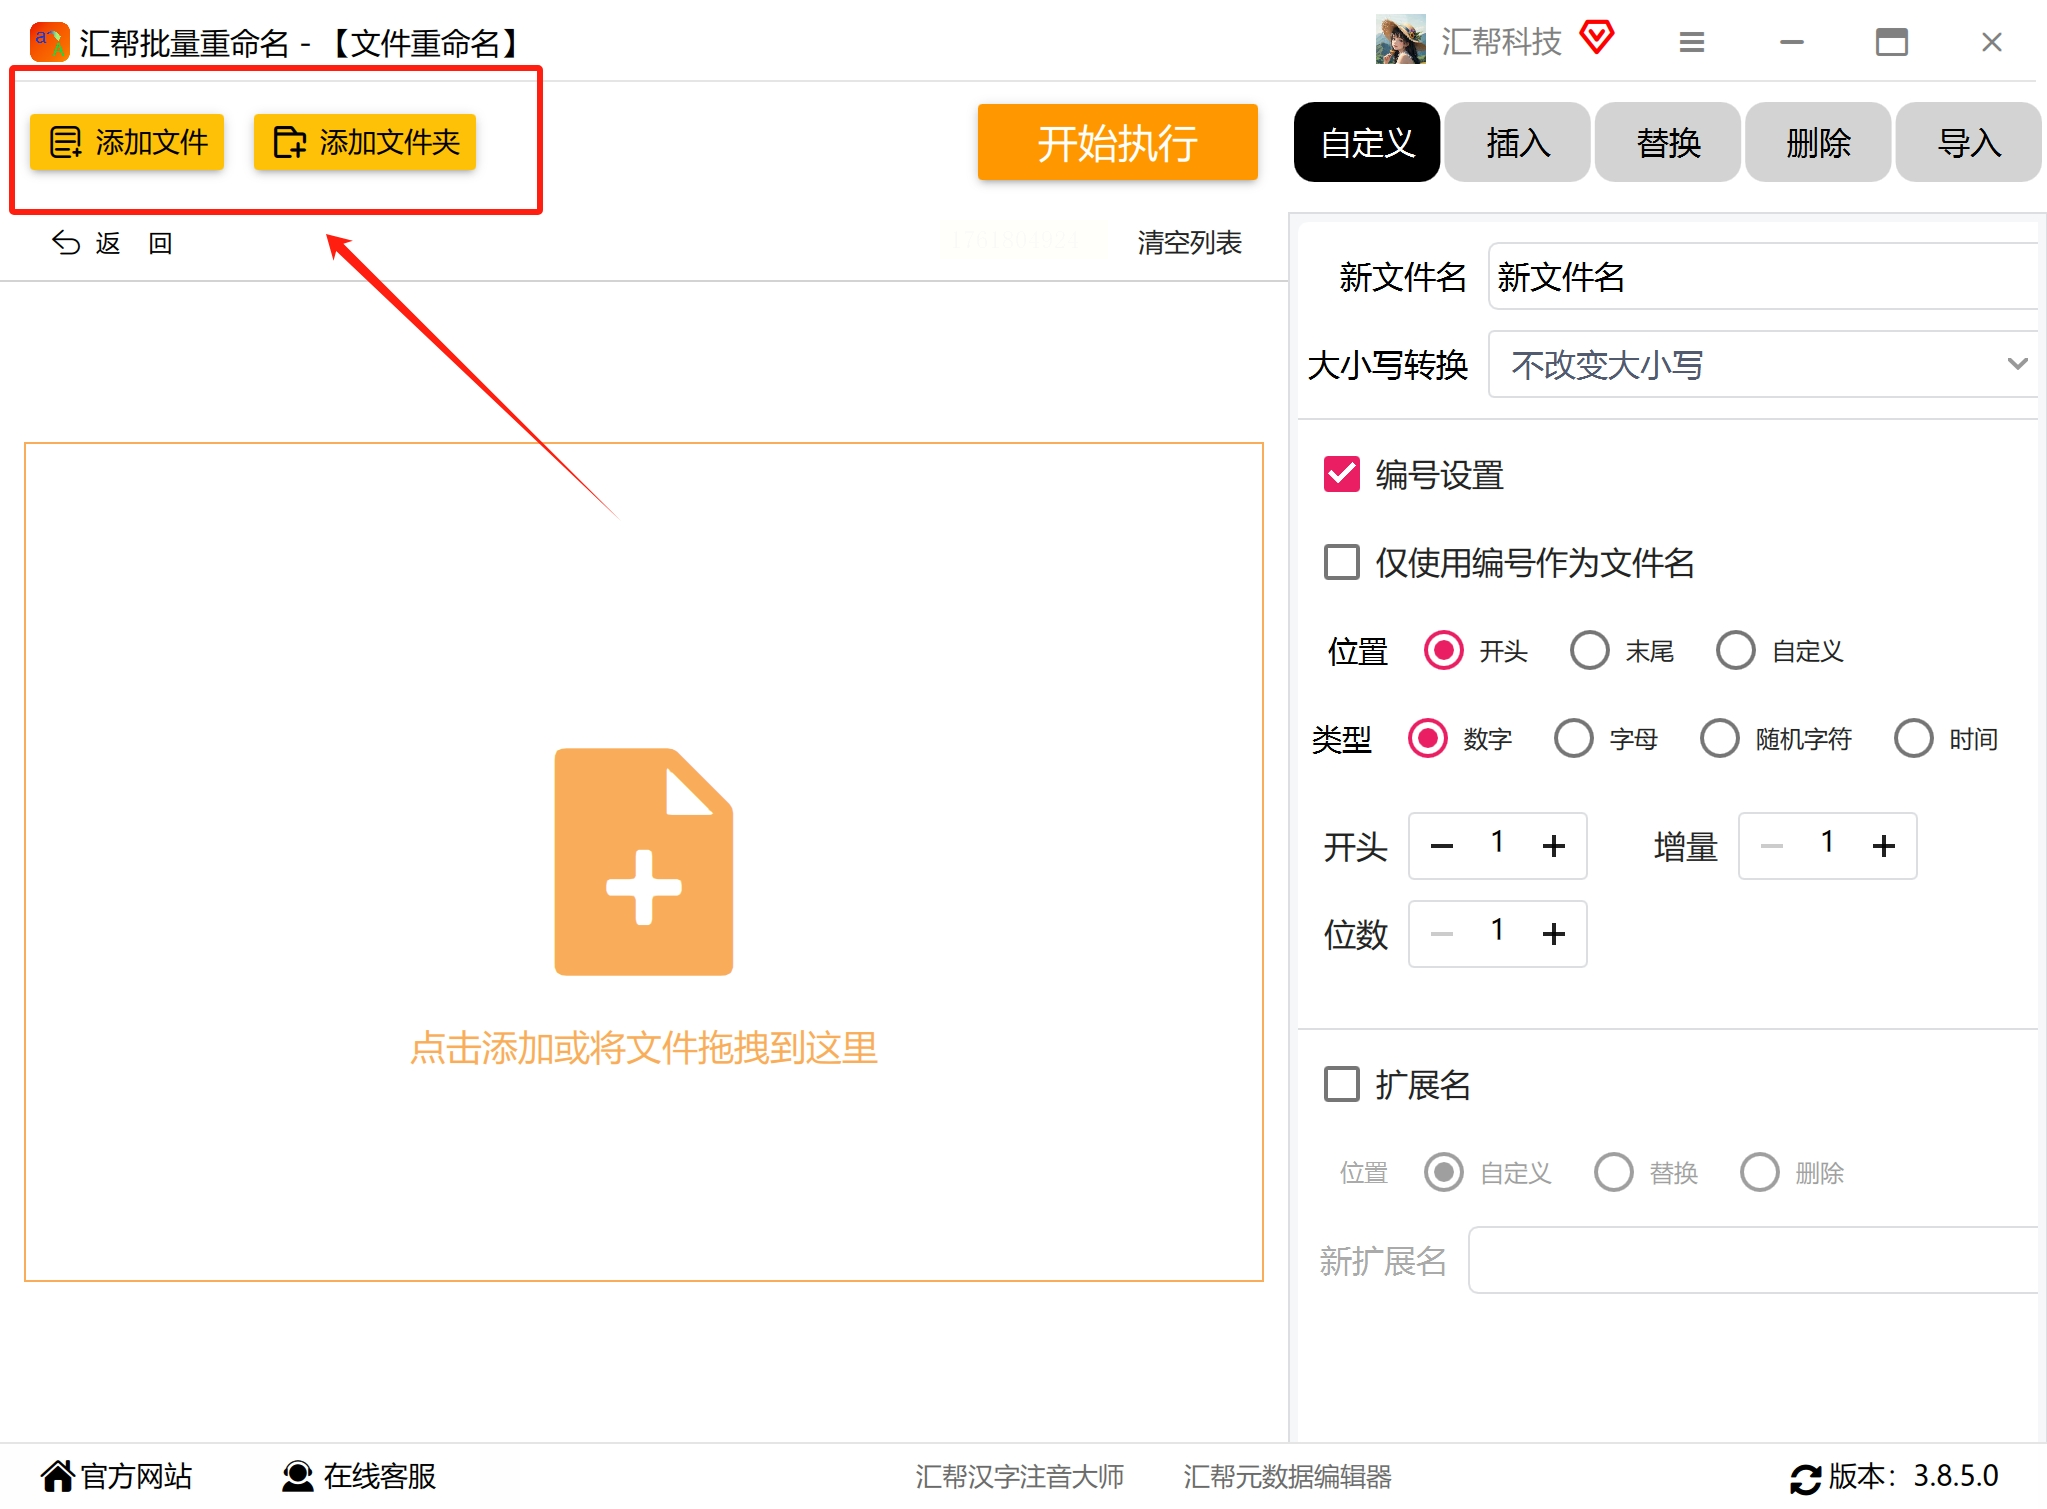Click the Start Execution (开始执行) button
This screenshot has width=2047, height=1509.
(x=1117, y=142)
